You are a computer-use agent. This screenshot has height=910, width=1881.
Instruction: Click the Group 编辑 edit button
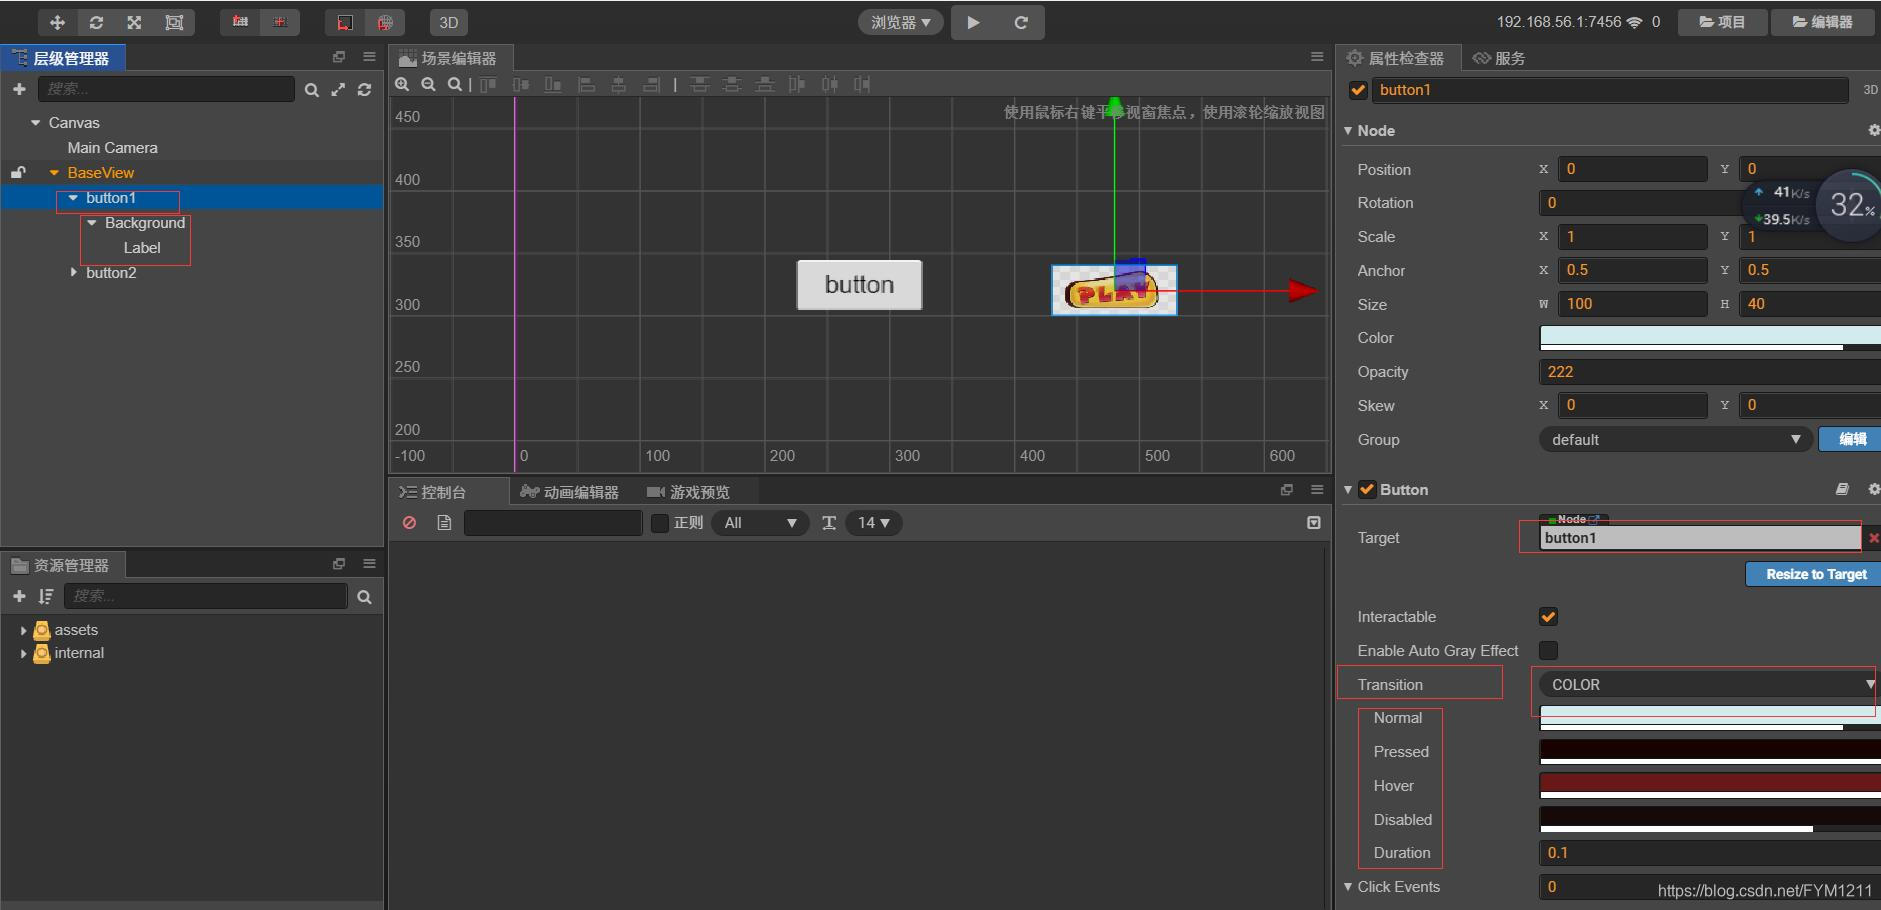[x=1851, y=440]
